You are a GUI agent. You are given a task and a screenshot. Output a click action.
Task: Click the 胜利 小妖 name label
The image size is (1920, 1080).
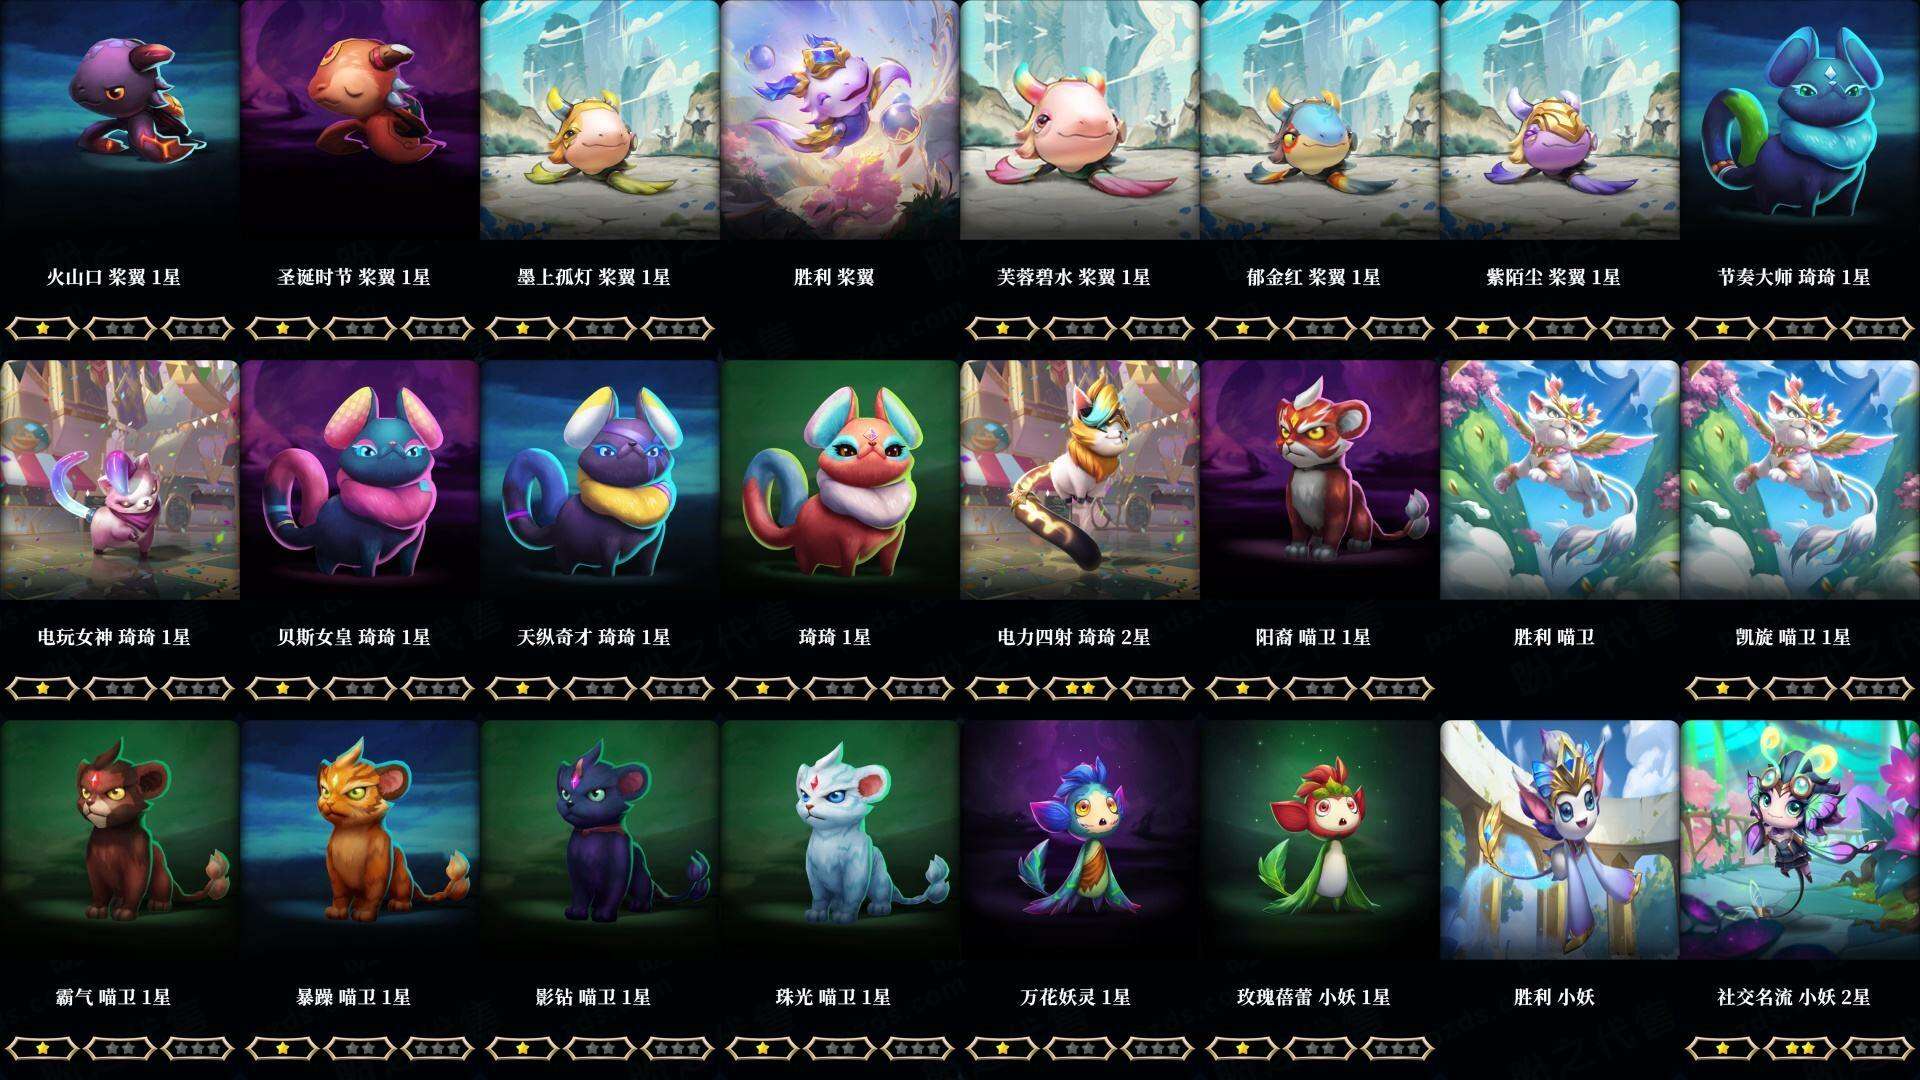pos(1554,997)
